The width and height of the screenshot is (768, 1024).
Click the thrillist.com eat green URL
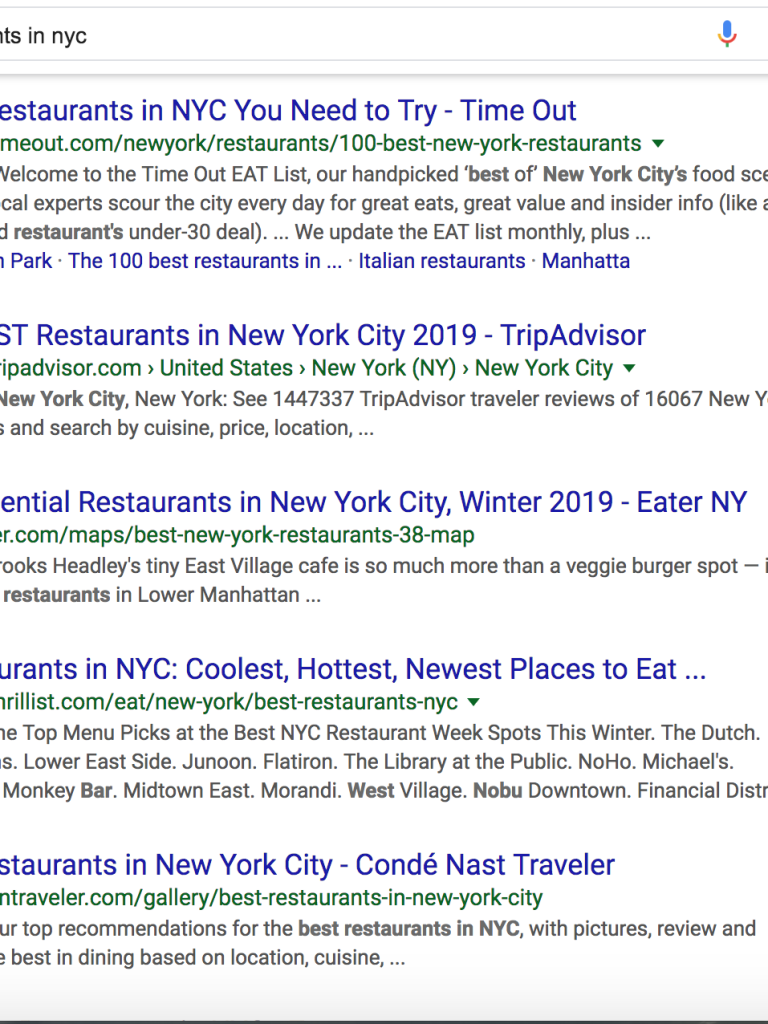pos(229,702)
